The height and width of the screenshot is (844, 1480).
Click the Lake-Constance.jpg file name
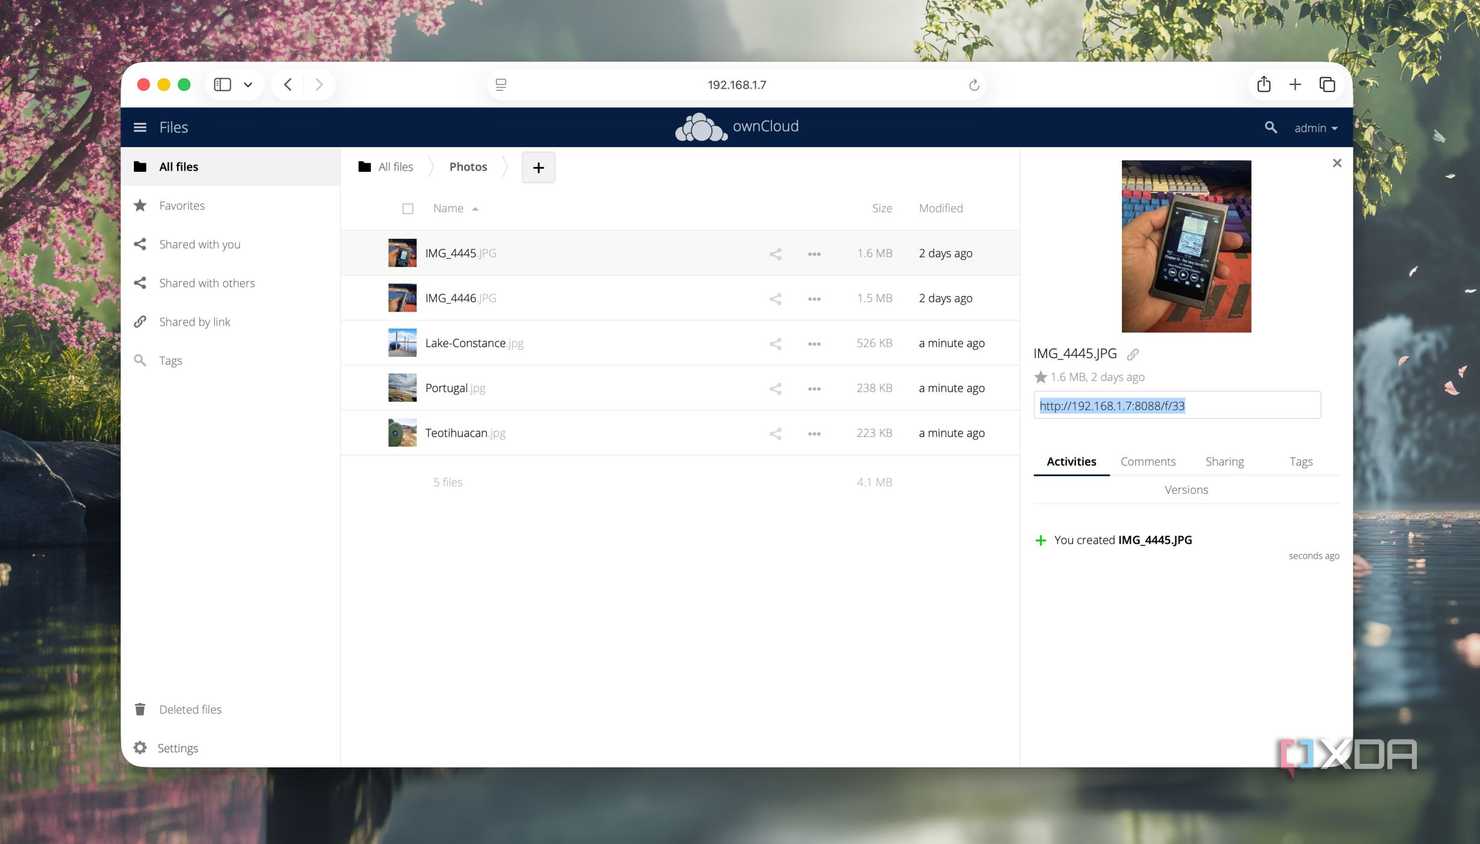pyautogui.click(x=474, y=343)
